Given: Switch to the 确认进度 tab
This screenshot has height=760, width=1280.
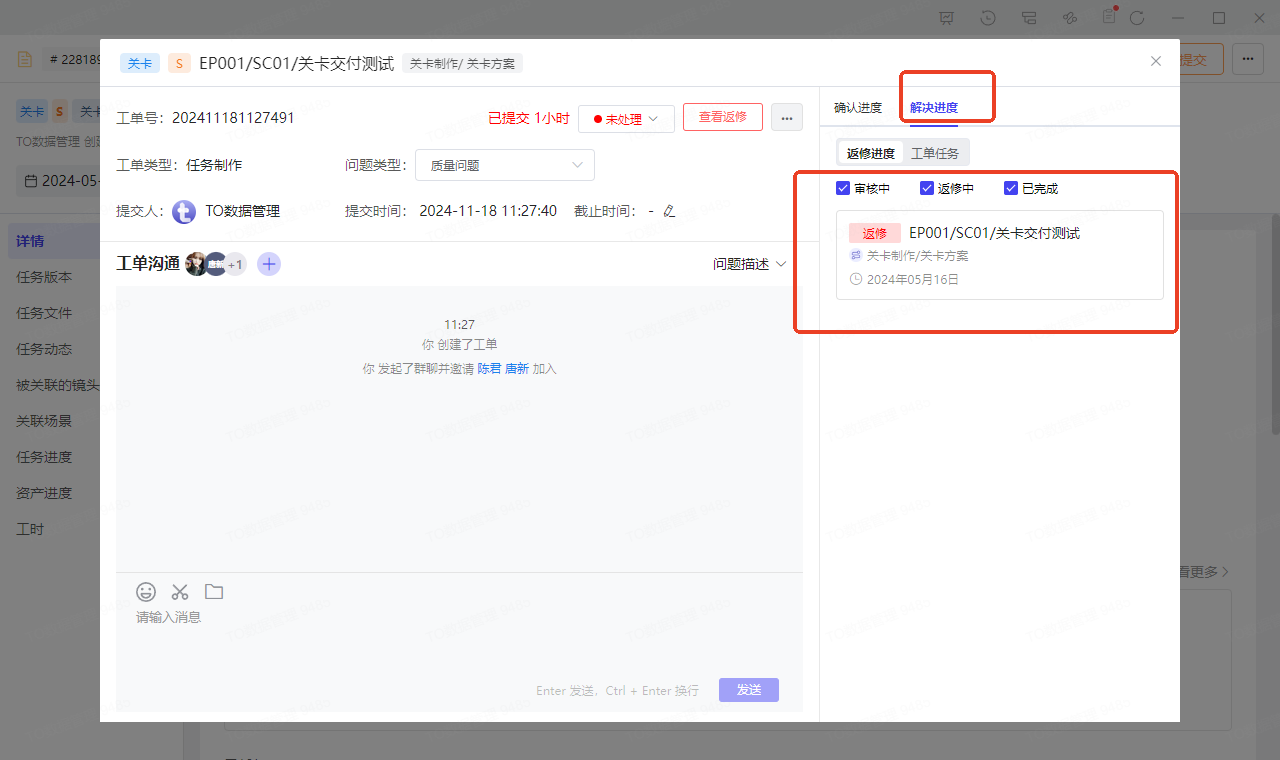Looking at the screenshot, I should click(858, 108).
